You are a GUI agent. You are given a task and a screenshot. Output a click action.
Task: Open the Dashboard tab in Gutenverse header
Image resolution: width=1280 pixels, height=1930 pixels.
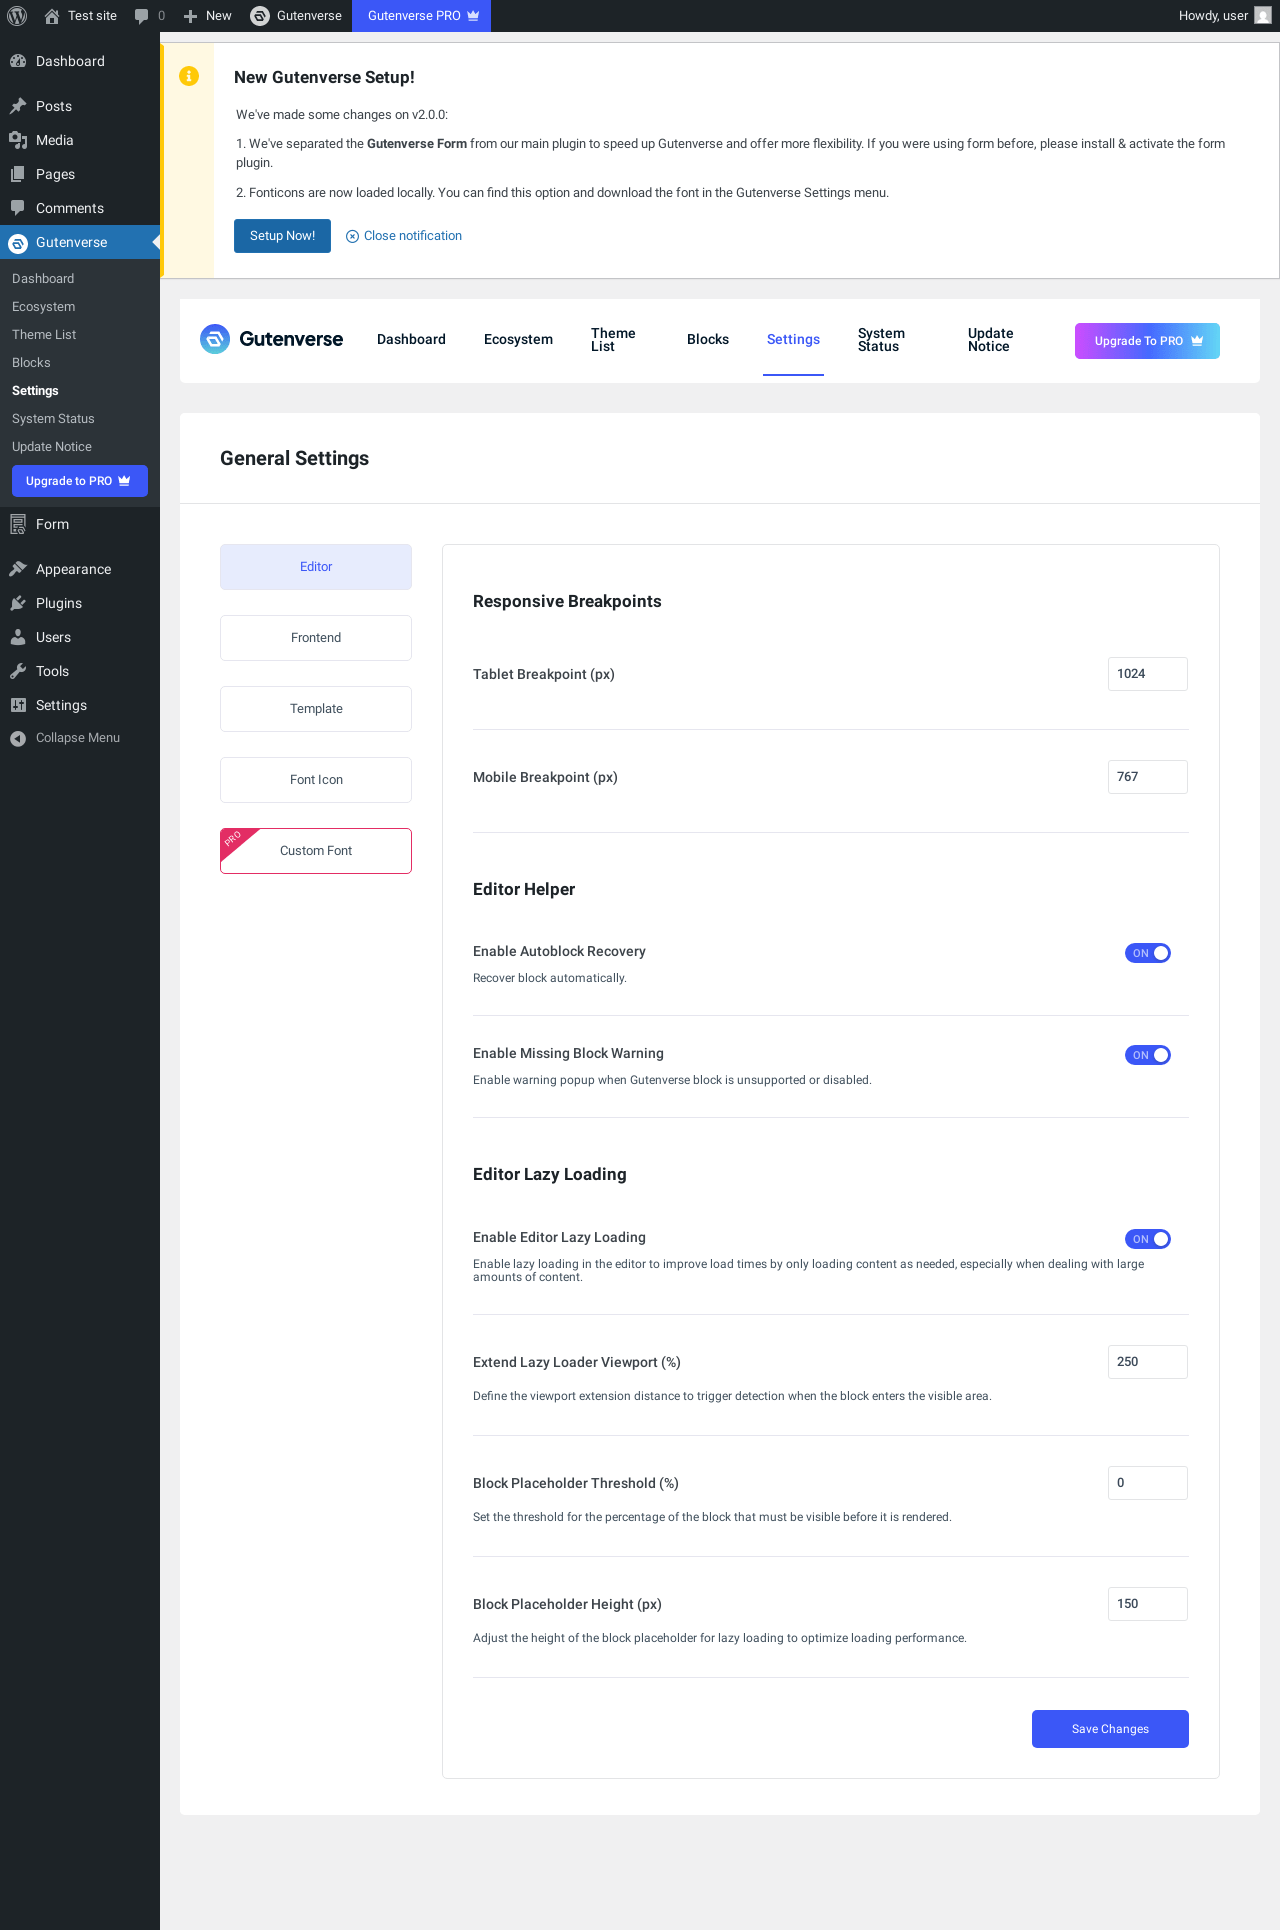tap(411, 340)
